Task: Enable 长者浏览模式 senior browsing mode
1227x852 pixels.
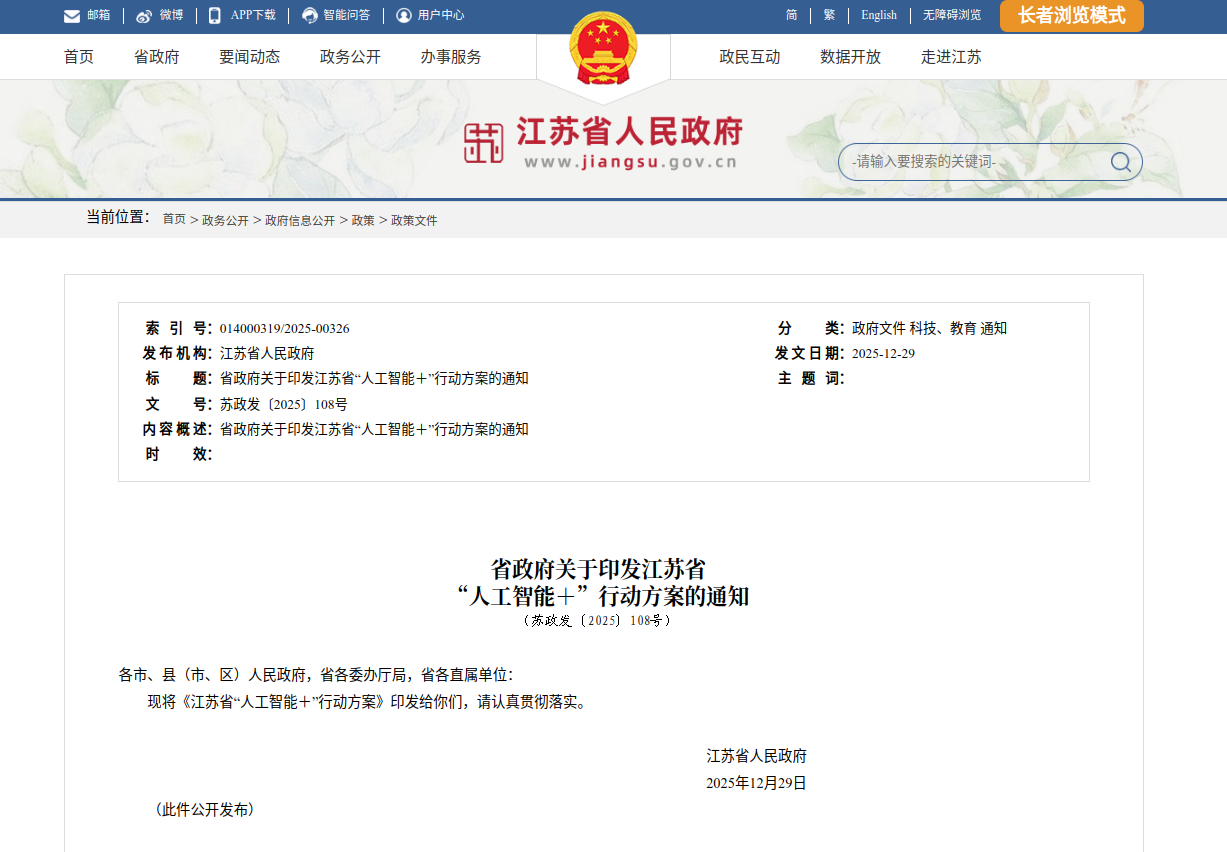Action: click(1071, 16)
